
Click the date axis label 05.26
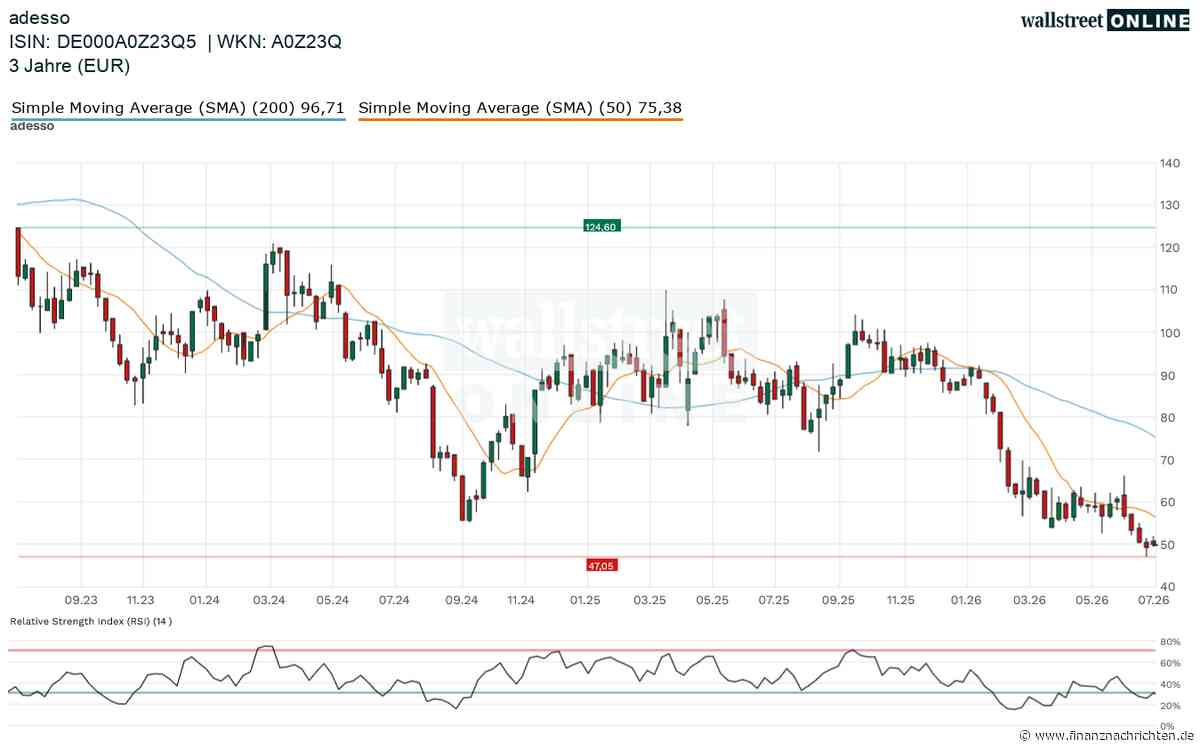[1092, 600]
